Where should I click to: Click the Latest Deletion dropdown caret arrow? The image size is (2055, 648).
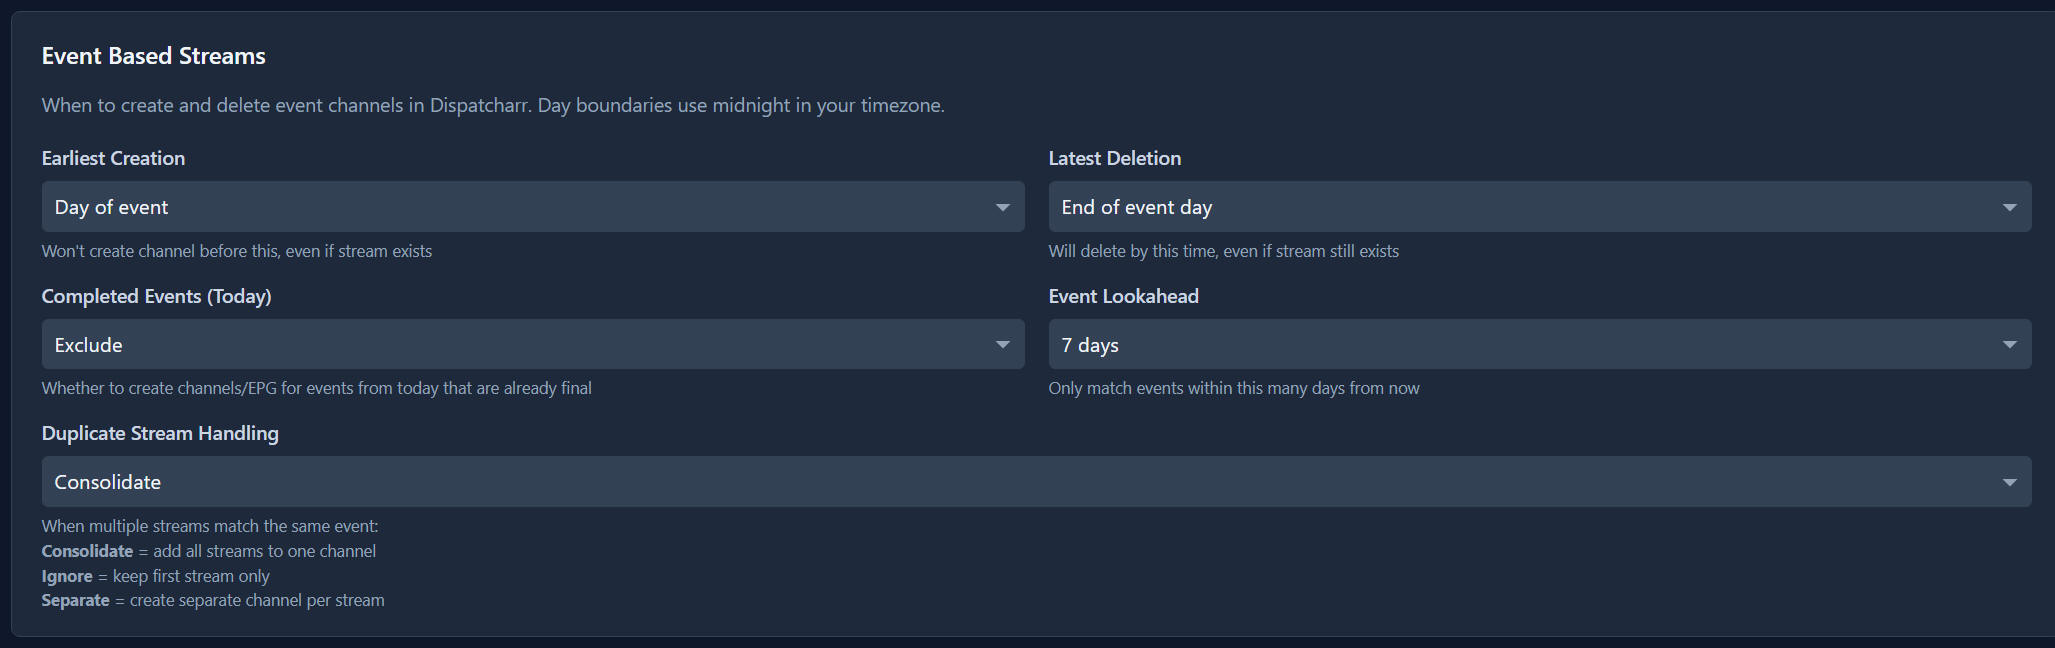(2009, 207)
